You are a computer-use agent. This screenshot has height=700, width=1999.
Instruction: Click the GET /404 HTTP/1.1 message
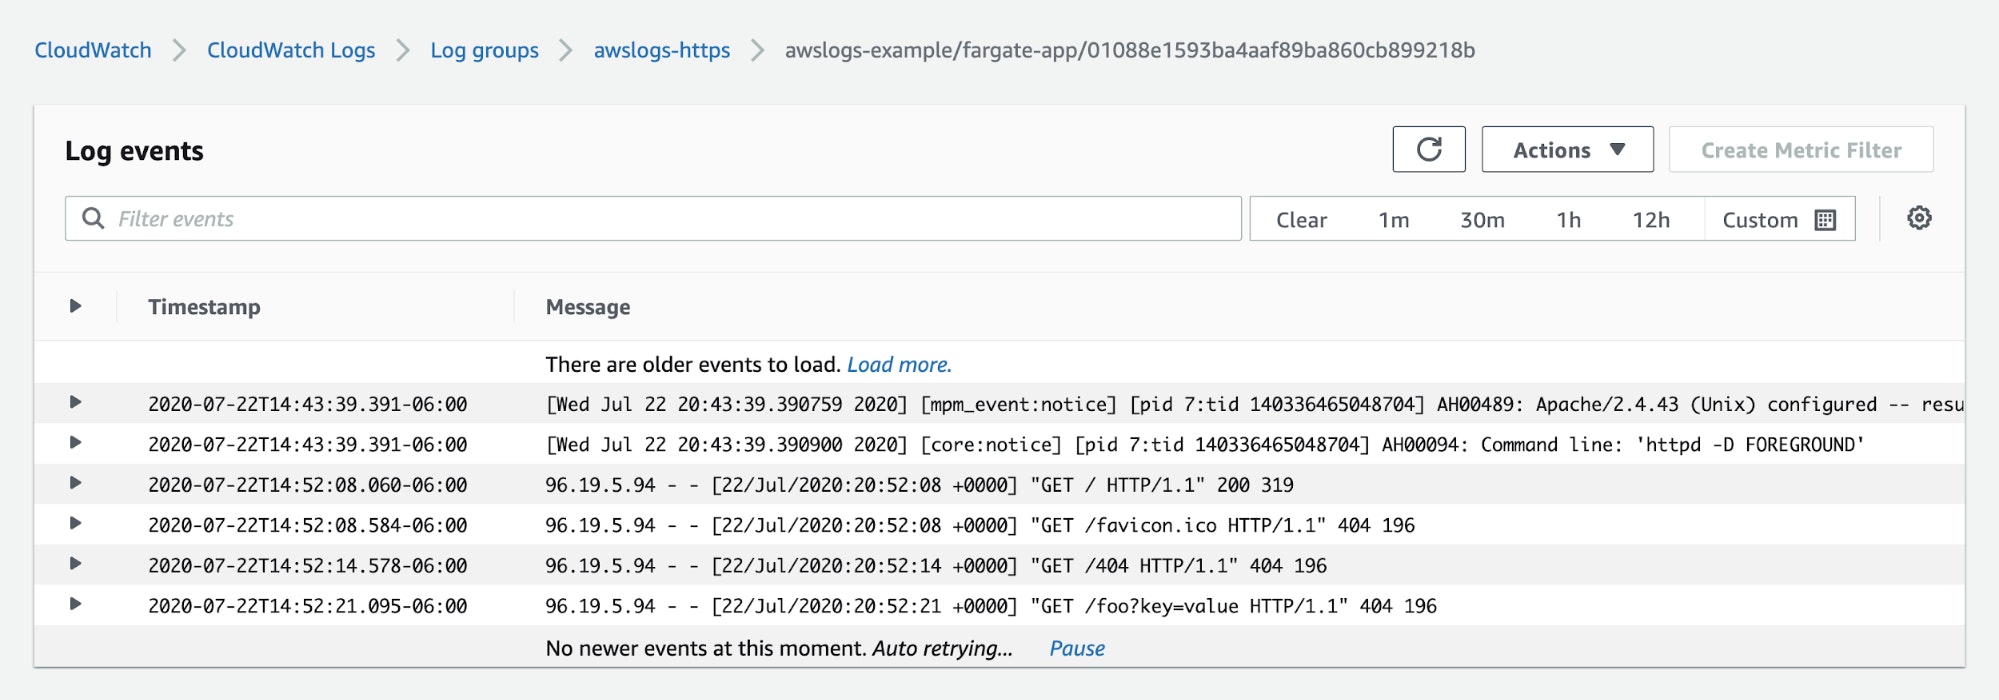click(936, 566)
